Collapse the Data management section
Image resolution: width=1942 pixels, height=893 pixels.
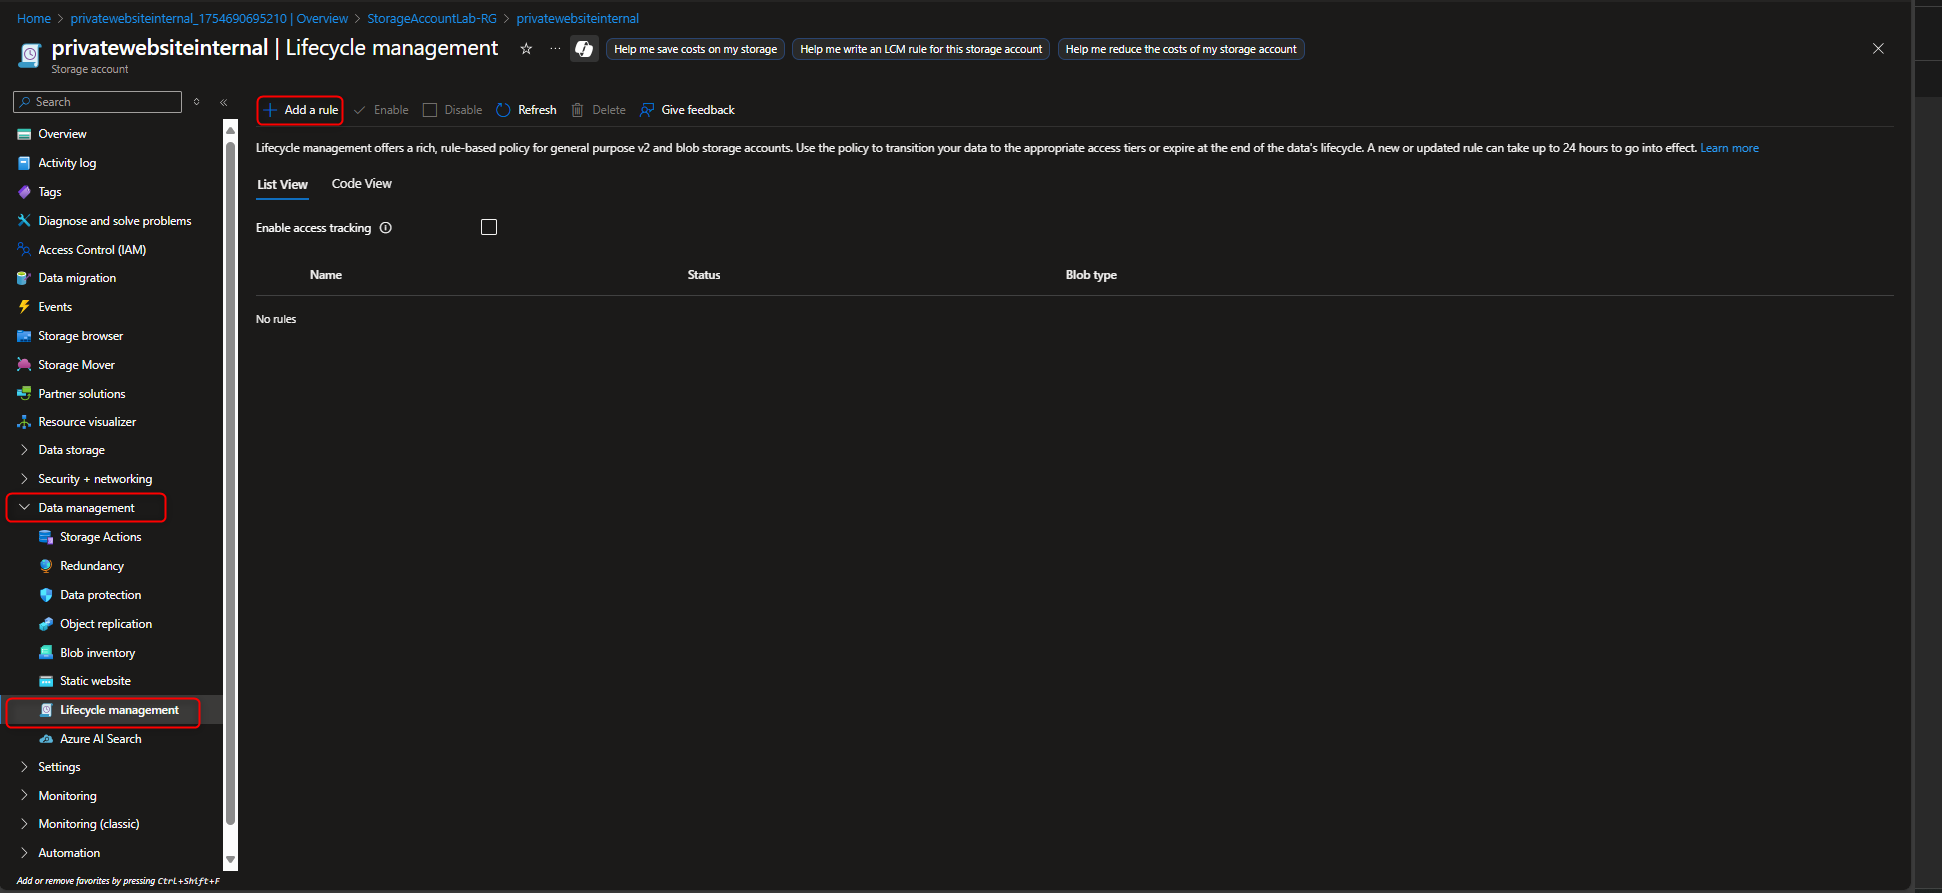pos(24,508)
